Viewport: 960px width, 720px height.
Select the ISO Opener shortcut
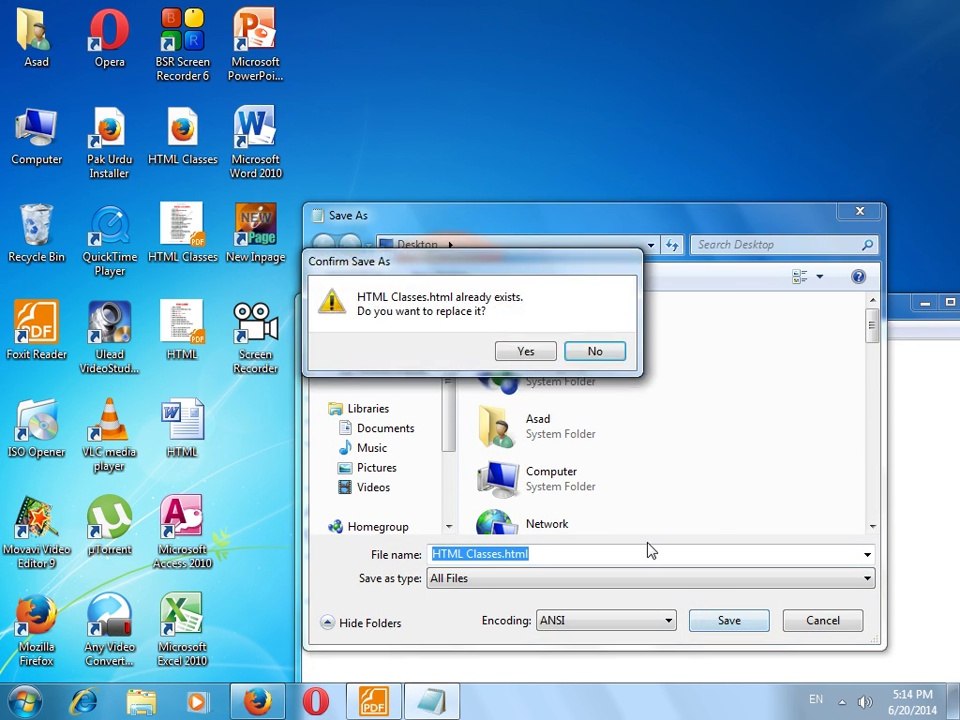point(36,429)
